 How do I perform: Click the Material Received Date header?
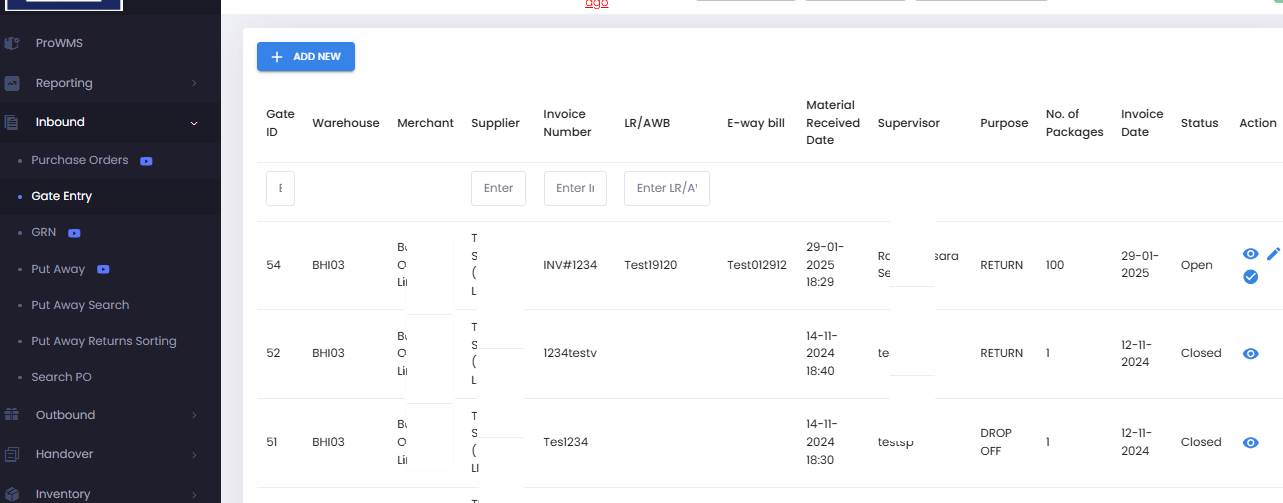pos(833,123)
